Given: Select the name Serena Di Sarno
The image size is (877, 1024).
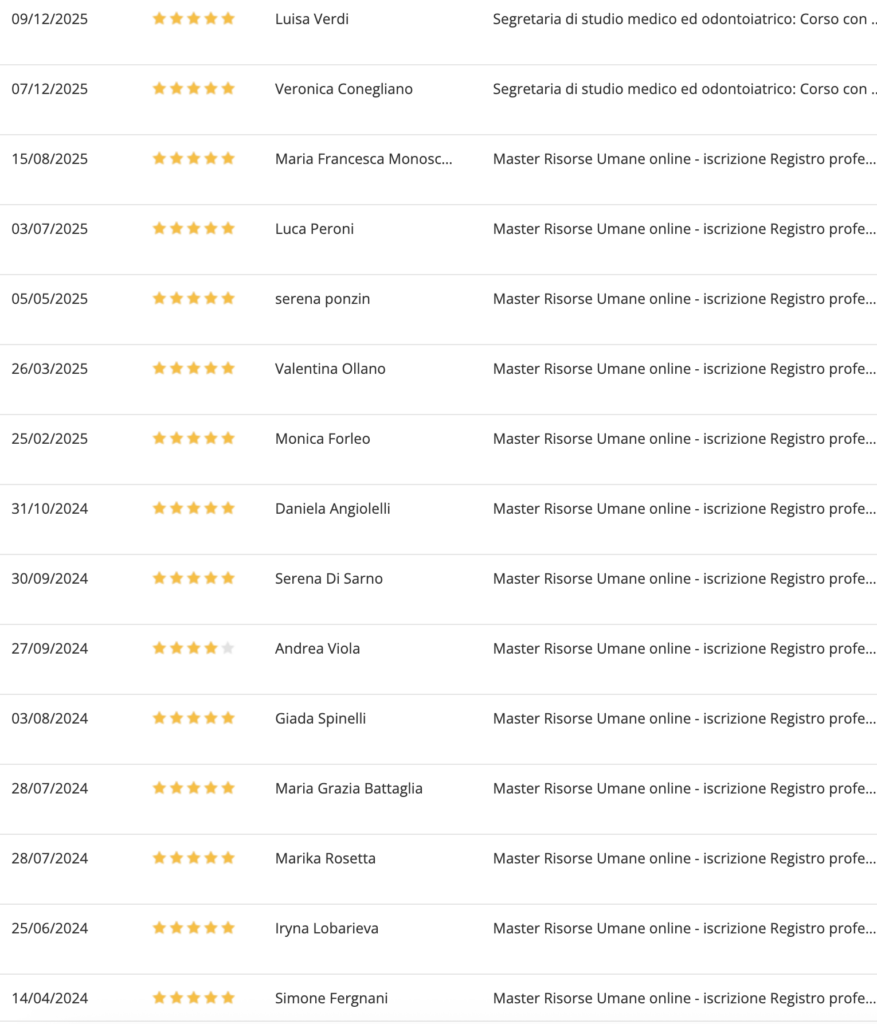Looking at the screenshot, I should [328, 579].
